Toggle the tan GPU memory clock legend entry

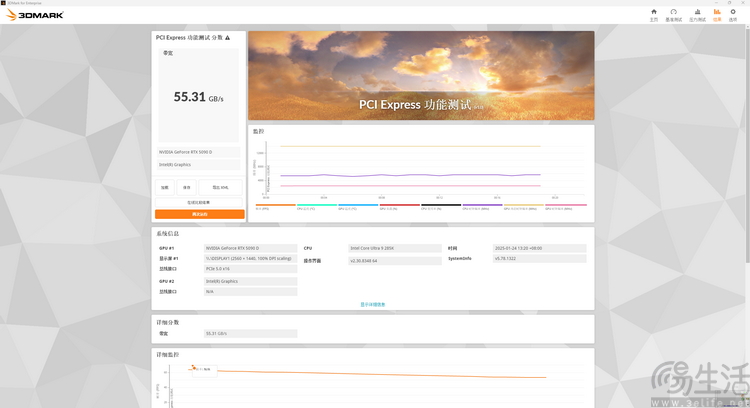pos(524,207)
